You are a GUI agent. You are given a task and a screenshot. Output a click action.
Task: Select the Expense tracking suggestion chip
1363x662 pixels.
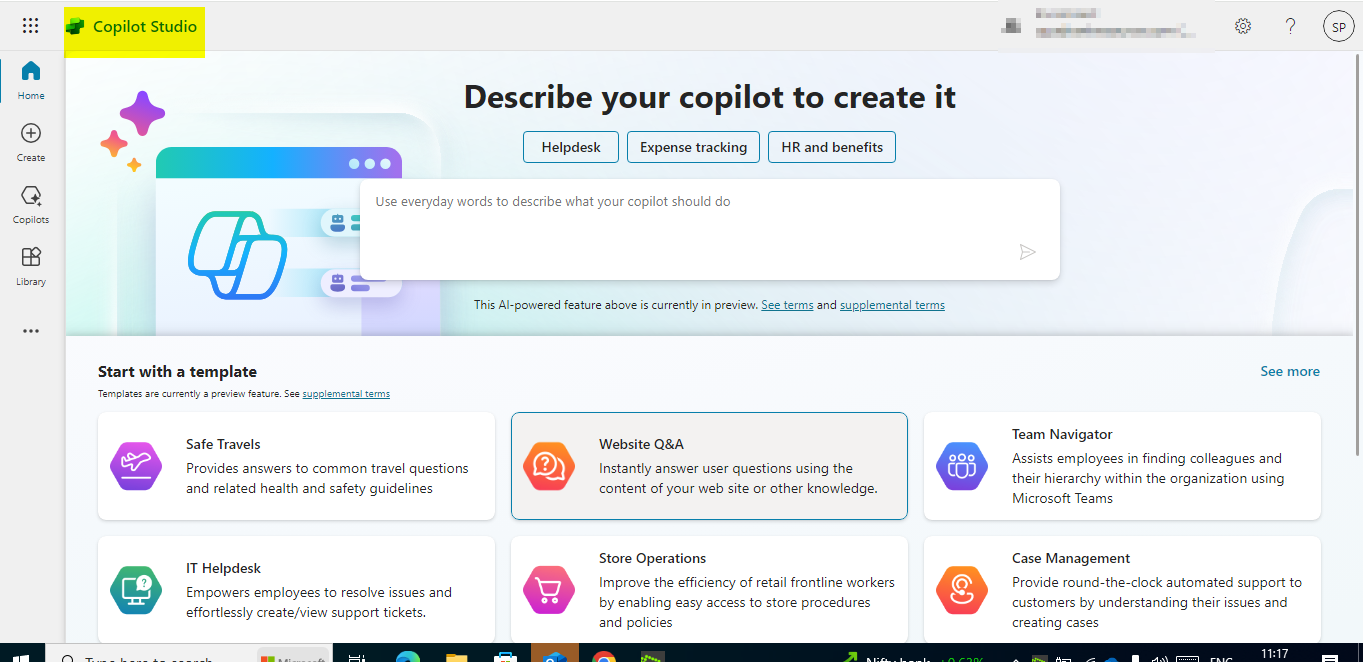click(693, 147)
